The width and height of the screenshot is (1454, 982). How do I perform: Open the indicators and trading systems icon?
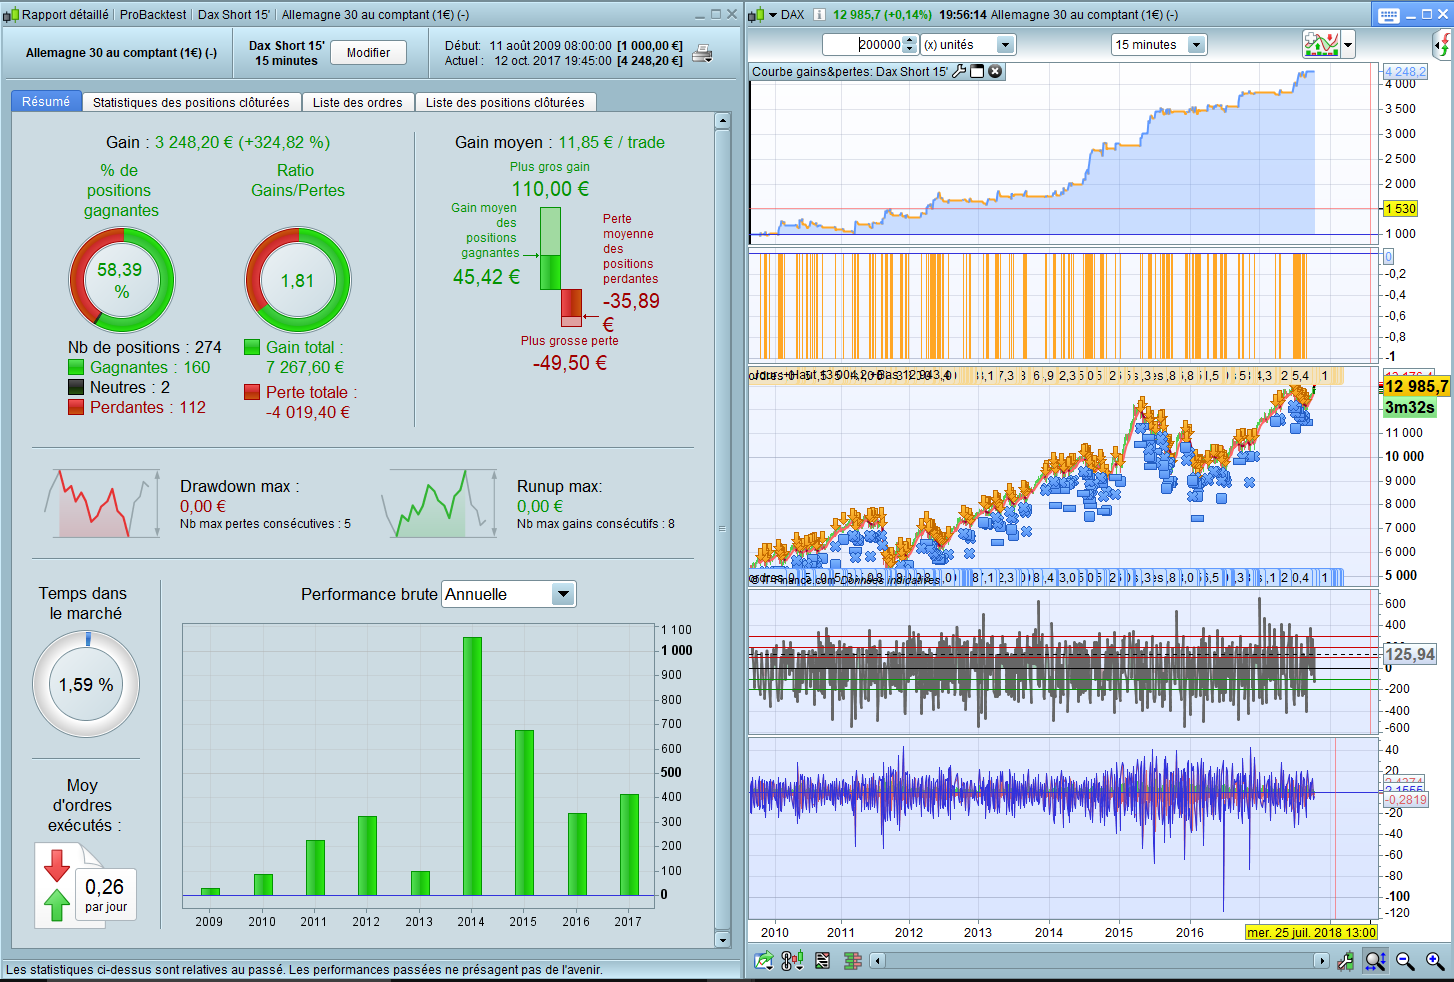(x=1321, y=44)
